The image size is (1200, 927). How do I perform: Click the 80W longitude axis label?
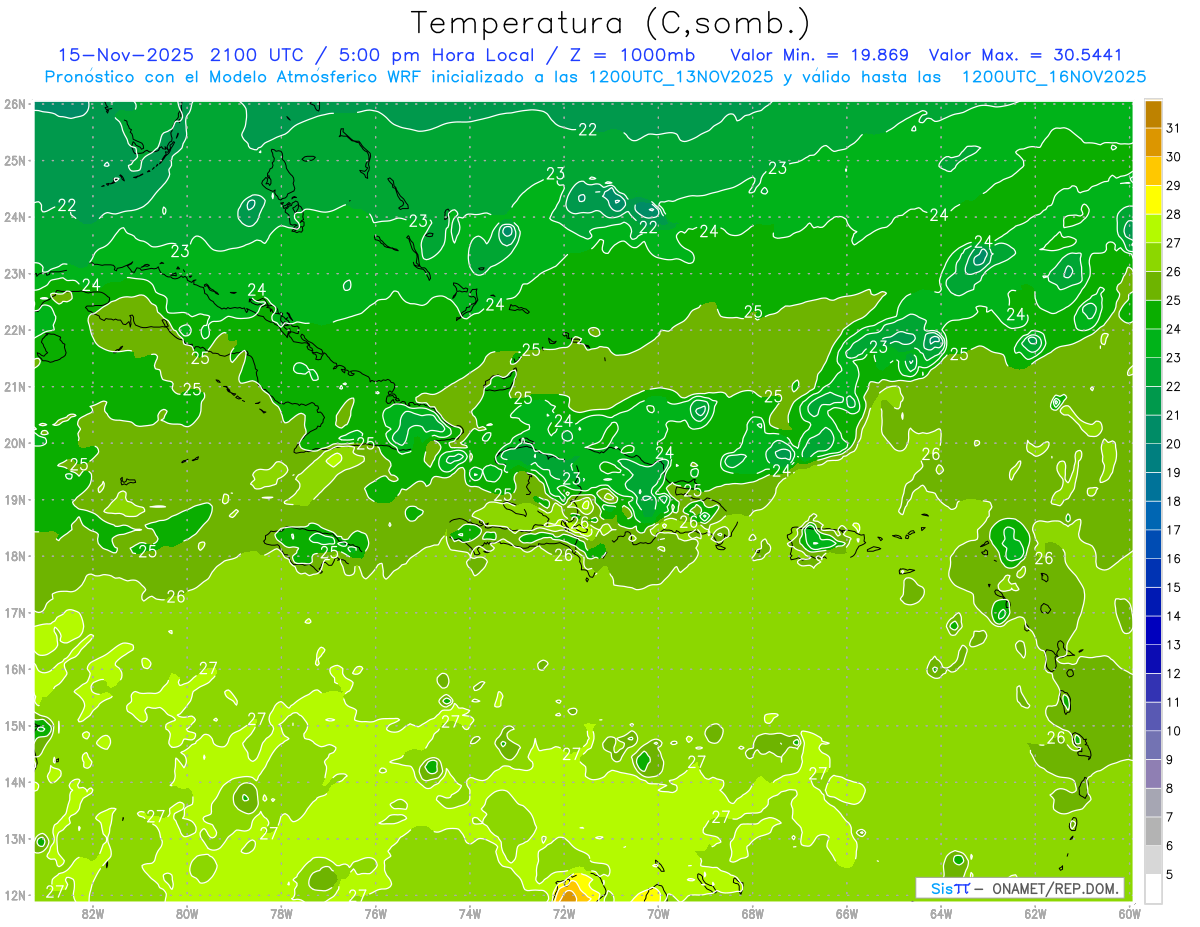[187, 913]
